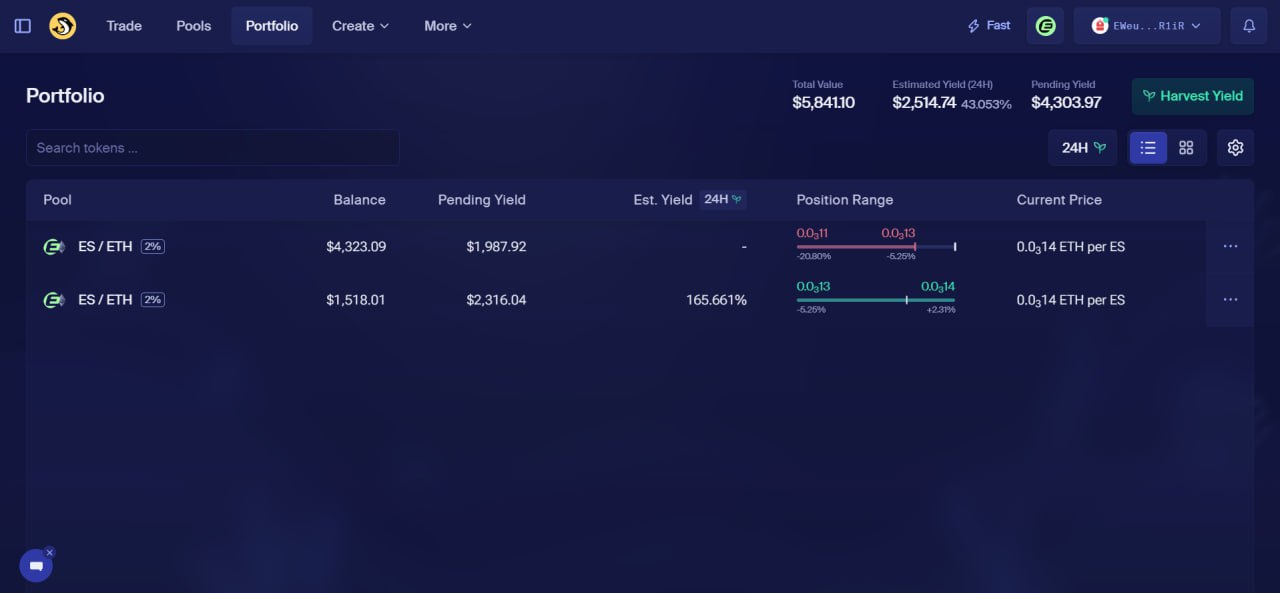The height and width of the screenshot is (593, 1280).
Task: Open portfolio settings gear icon
Action: click(x=1235, y=148)
